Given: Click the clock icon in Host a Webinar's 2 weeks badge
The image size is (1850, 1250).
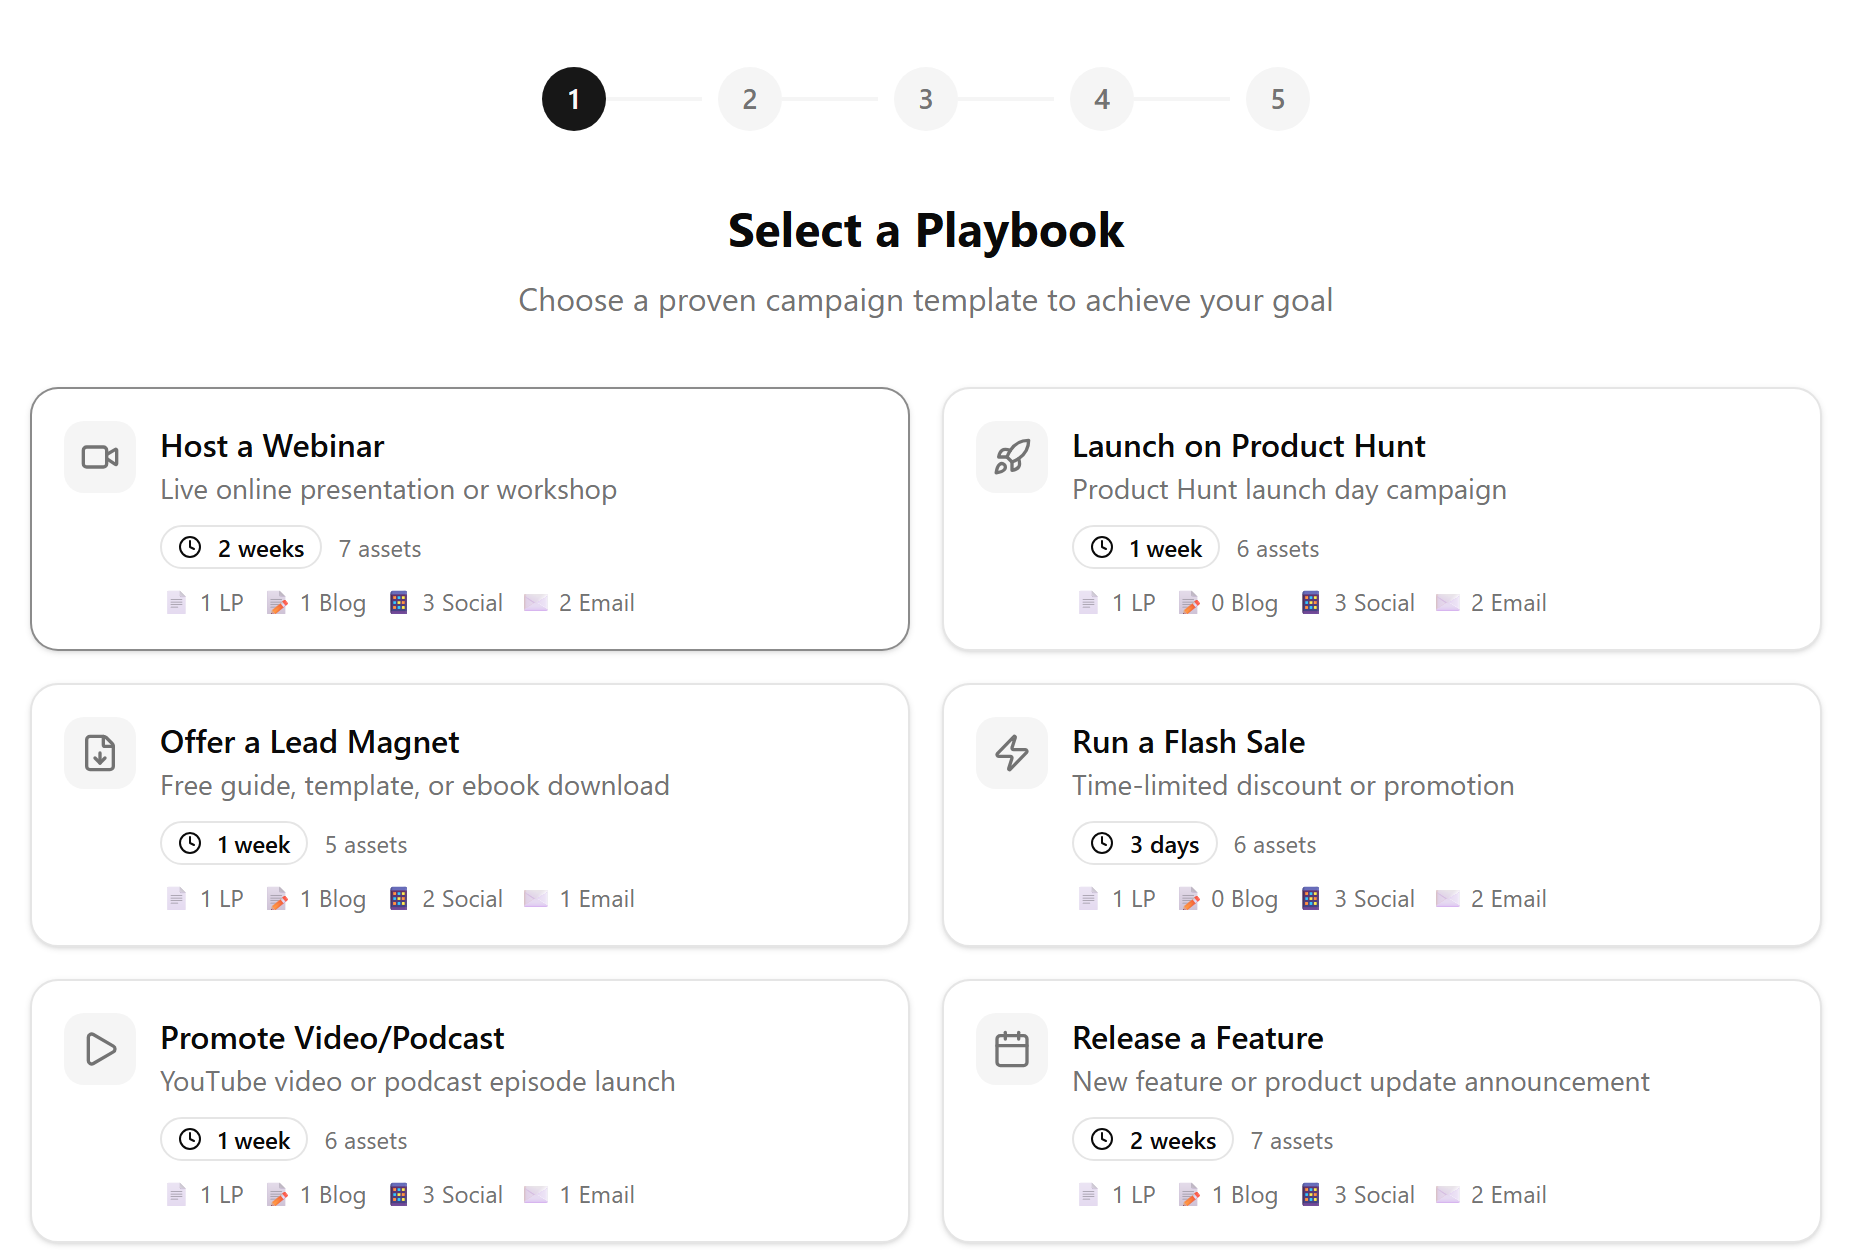Looking at the screenshot, I should point(190,547).
